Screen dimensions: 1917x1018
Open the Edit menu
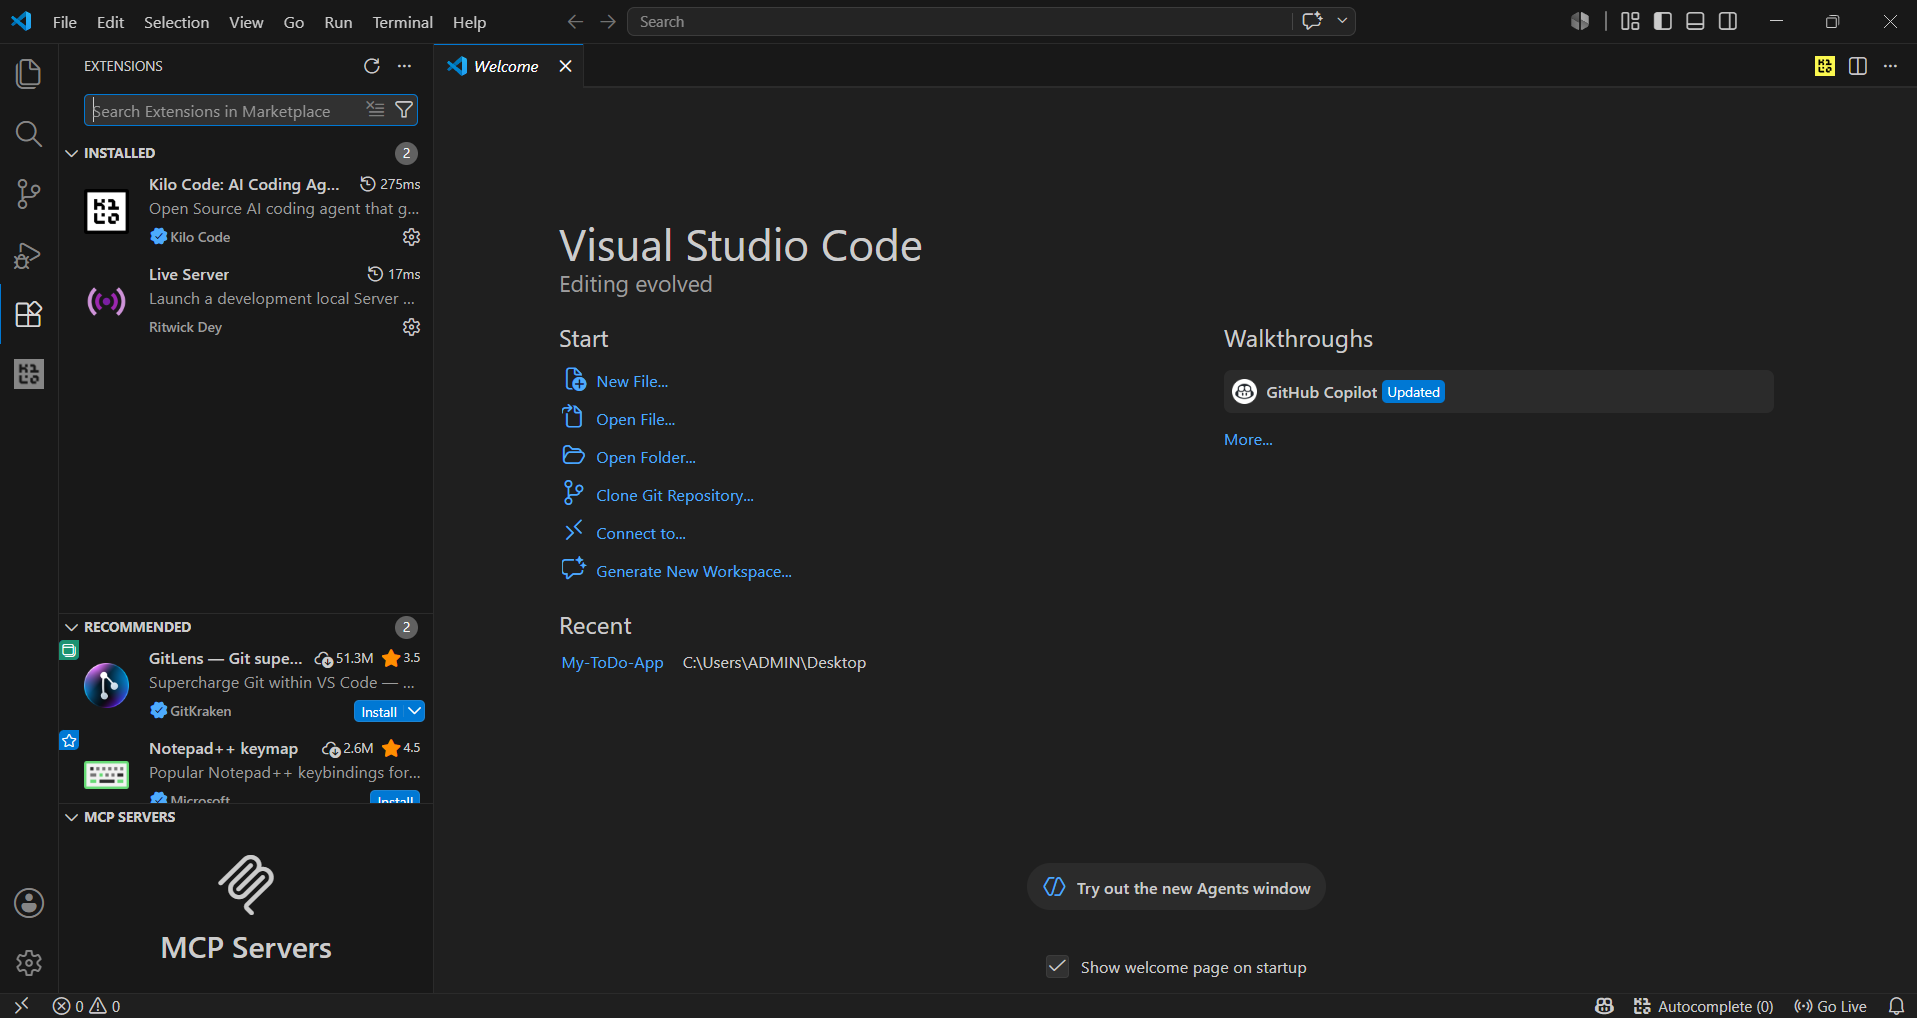point(110,22)
